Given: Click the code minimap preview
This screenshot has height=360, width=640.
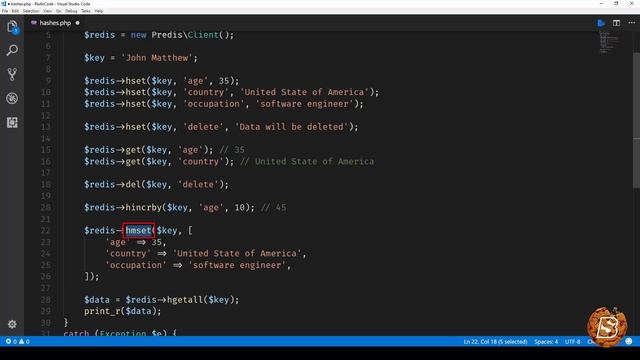Looking at the screenshot, I should [609, 42].
